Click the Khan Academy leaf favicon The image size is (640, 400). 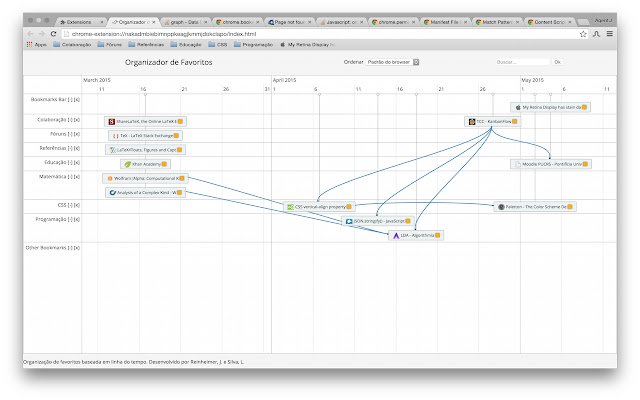pyautogui.click(x=127, y=164)
